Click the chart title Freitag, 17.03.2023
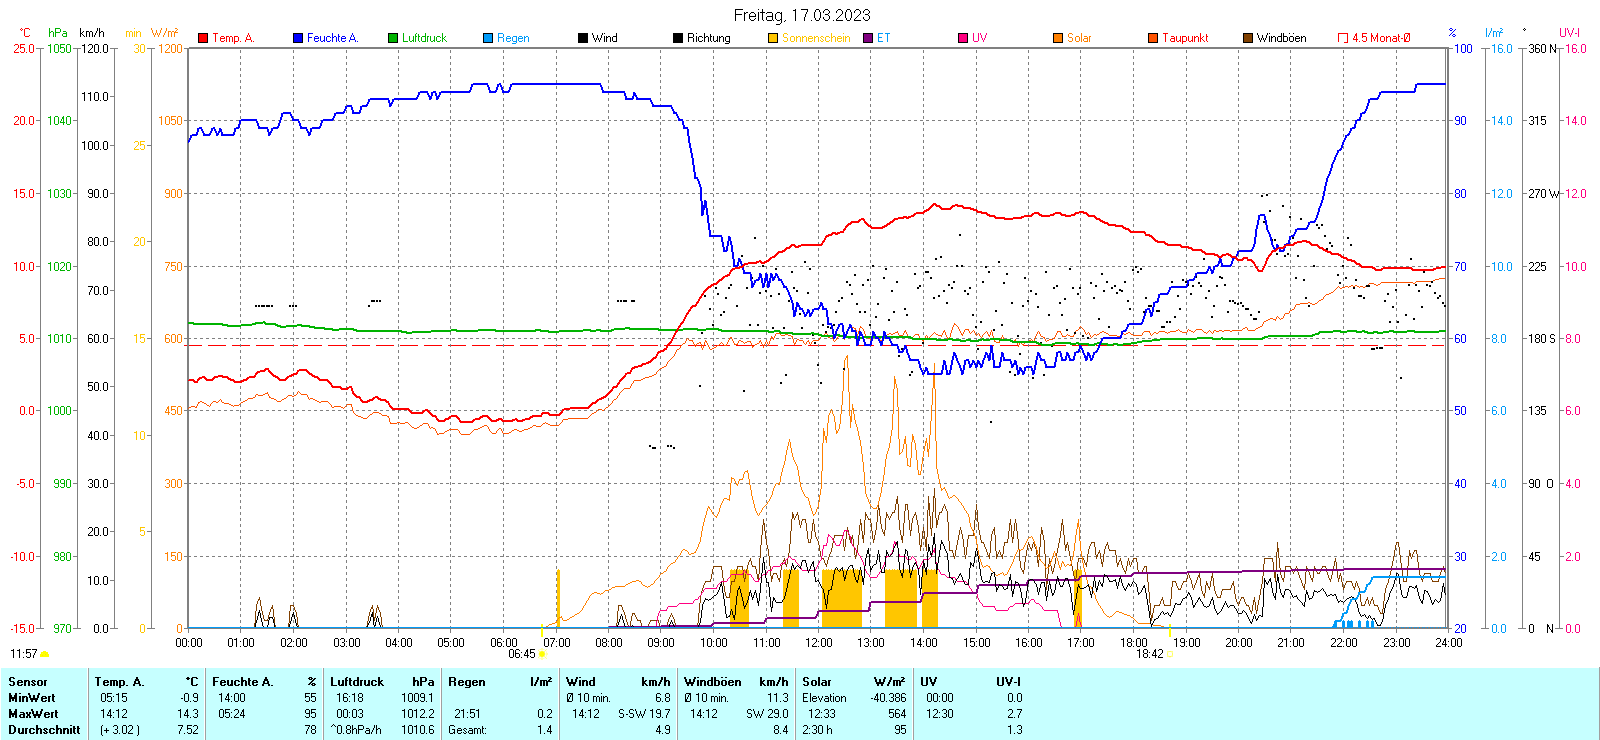The image size is (1600, 740). (x=801, y=15)
